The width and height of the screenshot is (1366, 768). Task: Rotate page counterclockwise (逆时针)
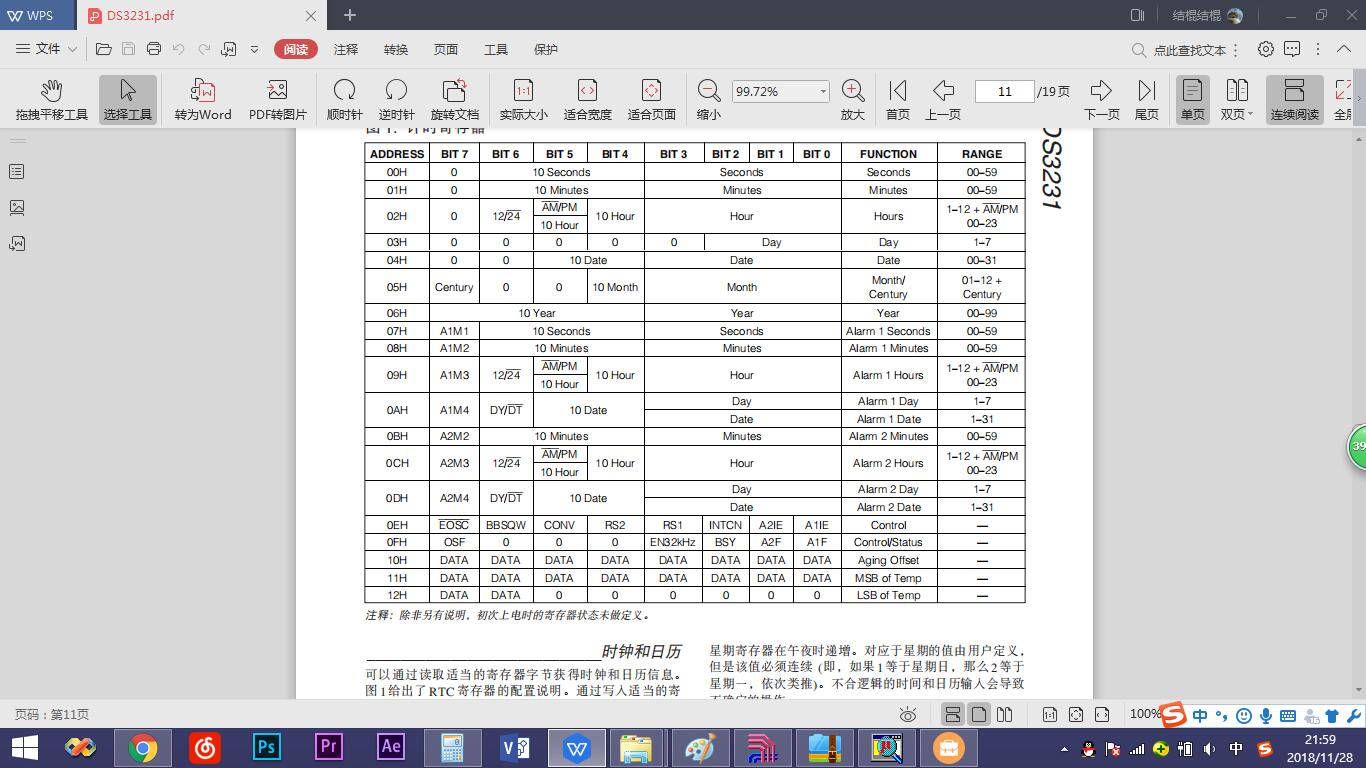(x=396, y=100)
